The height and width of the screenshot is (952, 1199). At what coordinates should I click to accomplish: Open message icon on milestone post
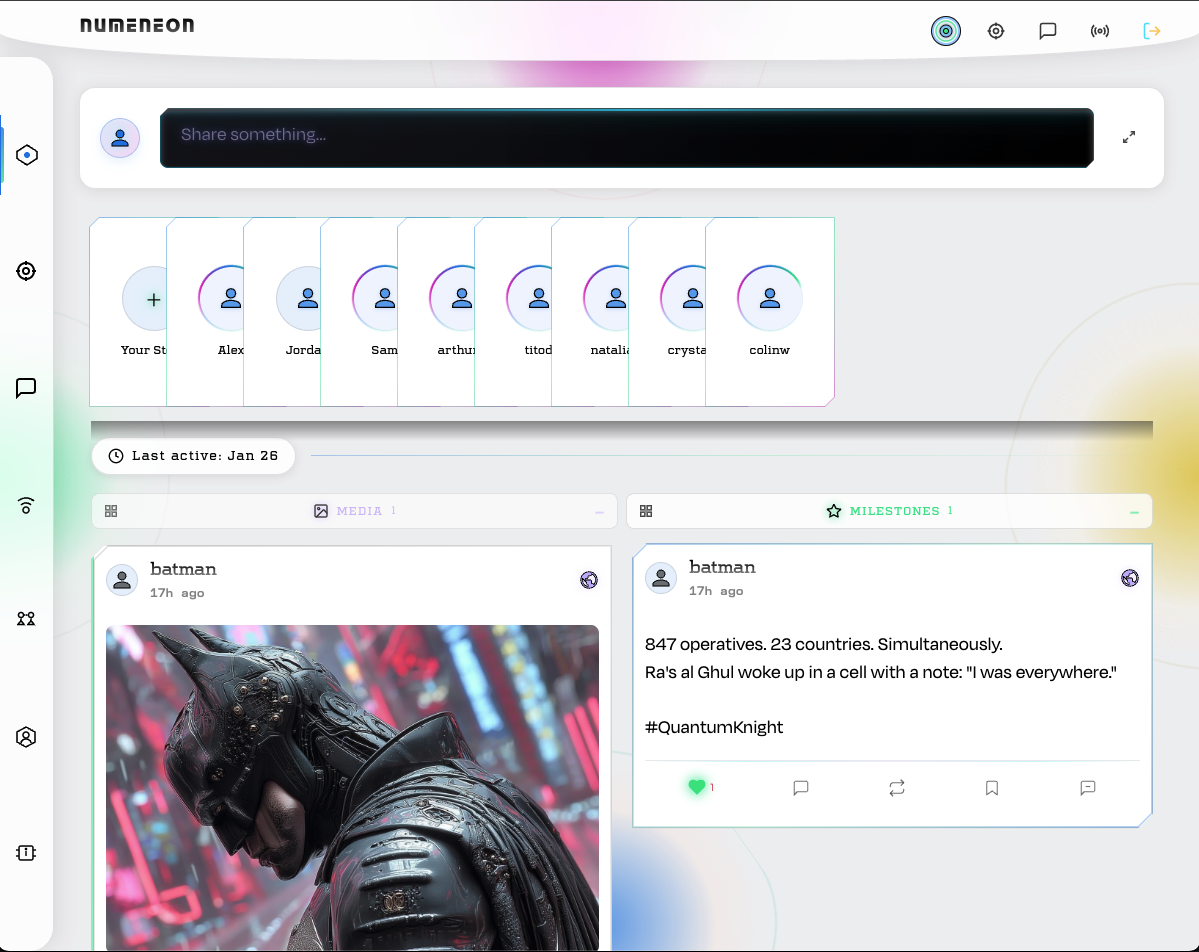point(1087,788)
